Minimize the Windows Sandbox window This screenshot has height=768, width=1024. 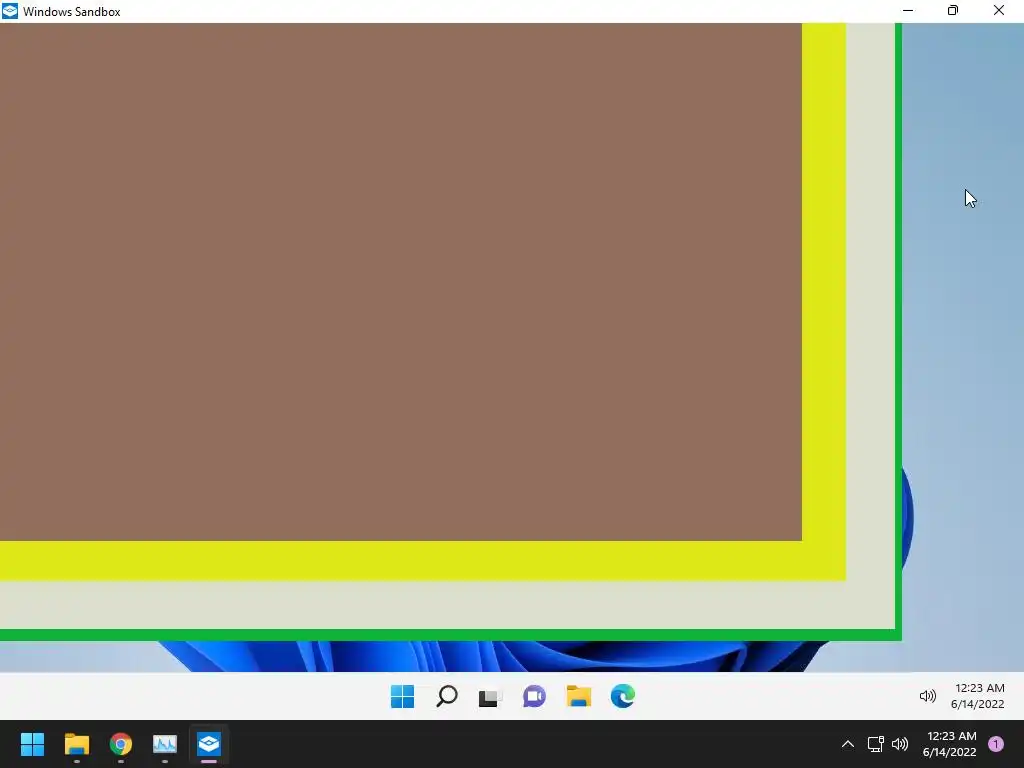click(x=908, y=10)
